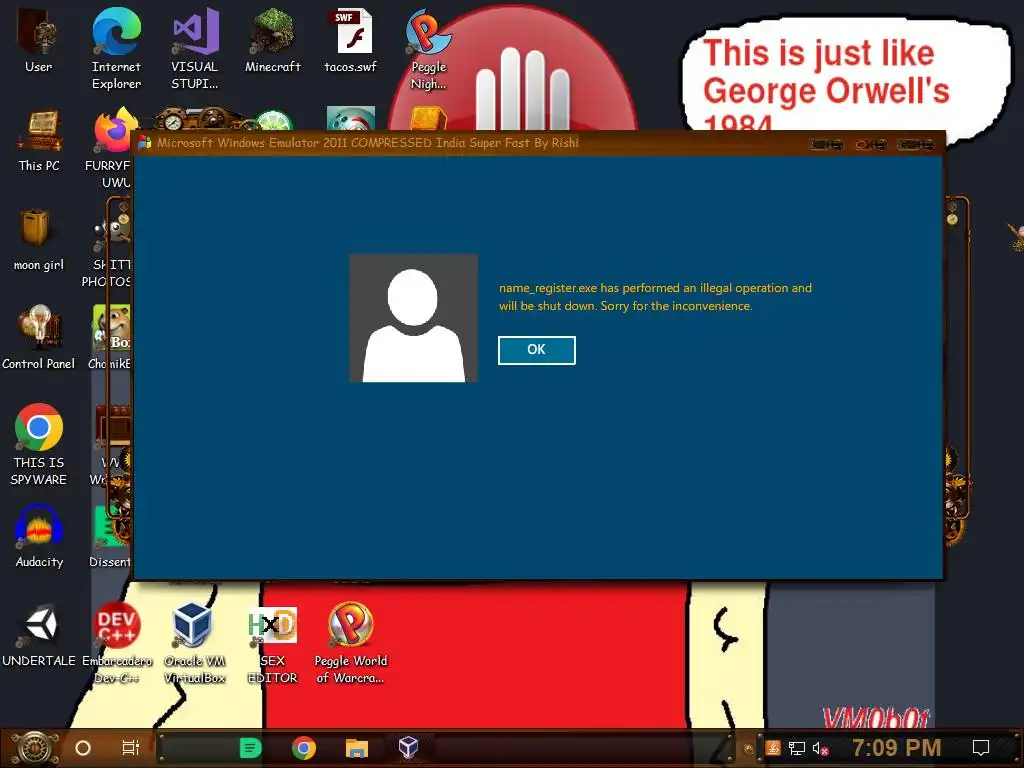Open the notification center icon
This screenshot has height=768, width=1024.
(981, 748)
